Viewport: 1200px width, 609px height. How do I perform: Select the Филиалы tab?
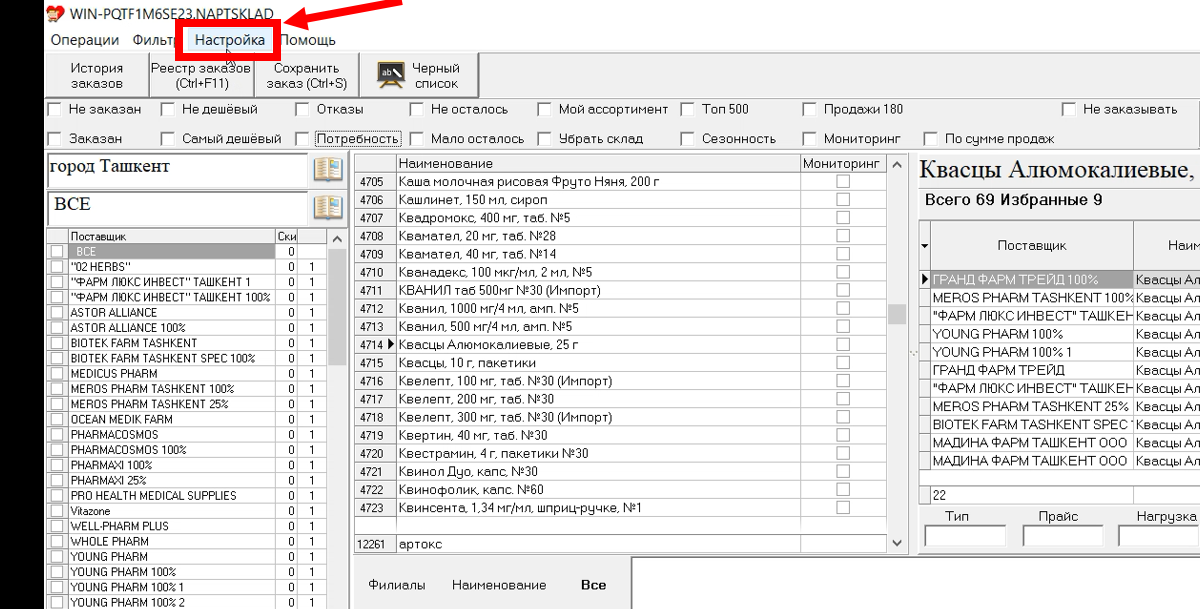point(396,585)
